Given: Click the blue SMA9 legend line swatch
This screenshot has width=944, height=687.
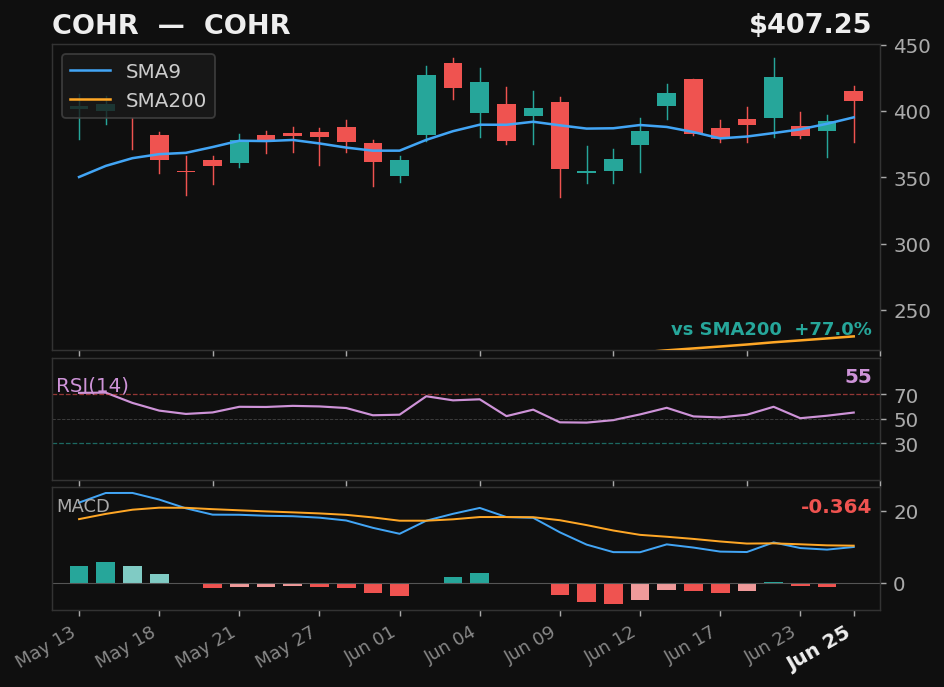Looking at the screenshot, I should coord(90,71).
